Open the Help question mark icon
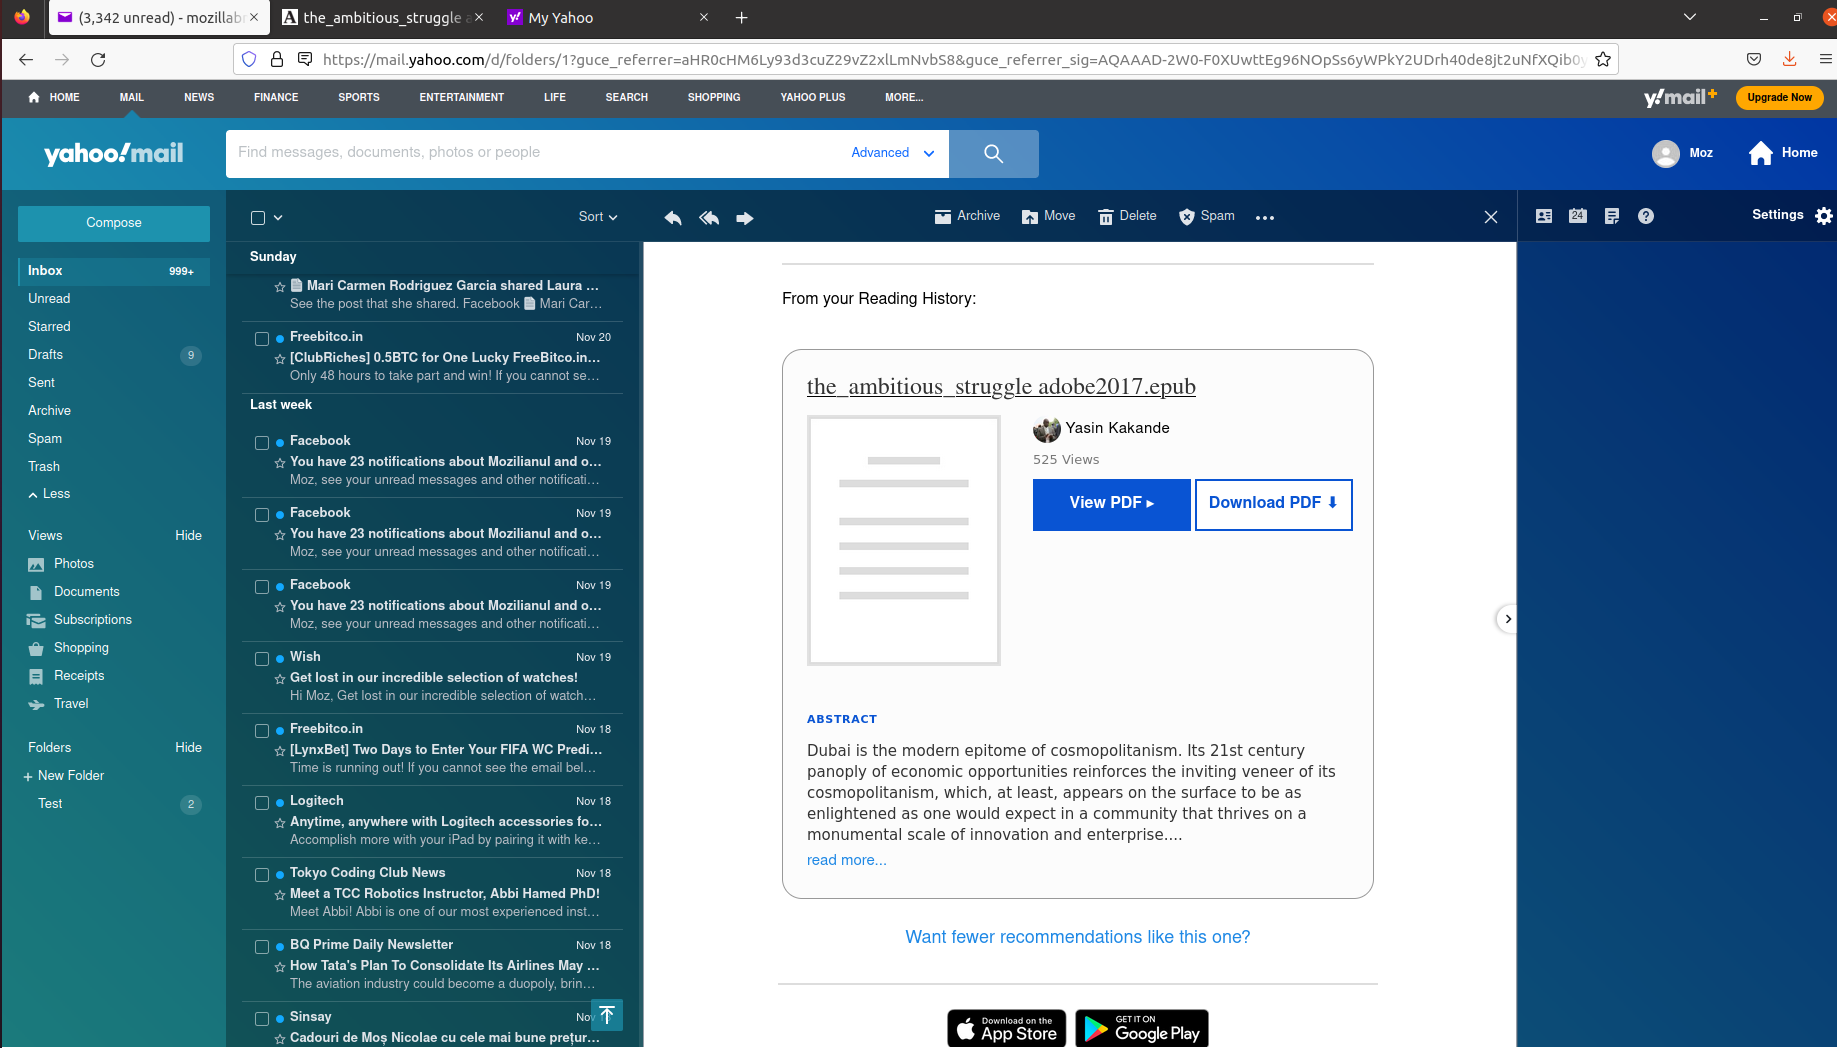1837x1048 pixels. (x=1646, y=215)
